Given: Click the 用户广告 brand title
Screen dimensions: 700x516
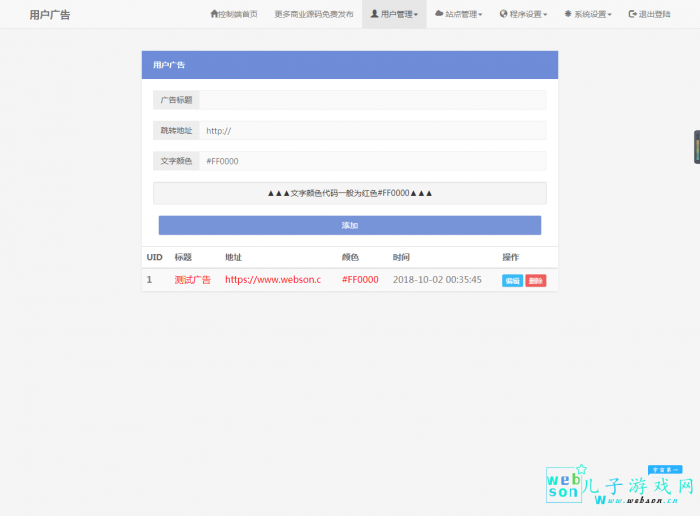Looking at the screenshot, I should (x=50, y=15).
